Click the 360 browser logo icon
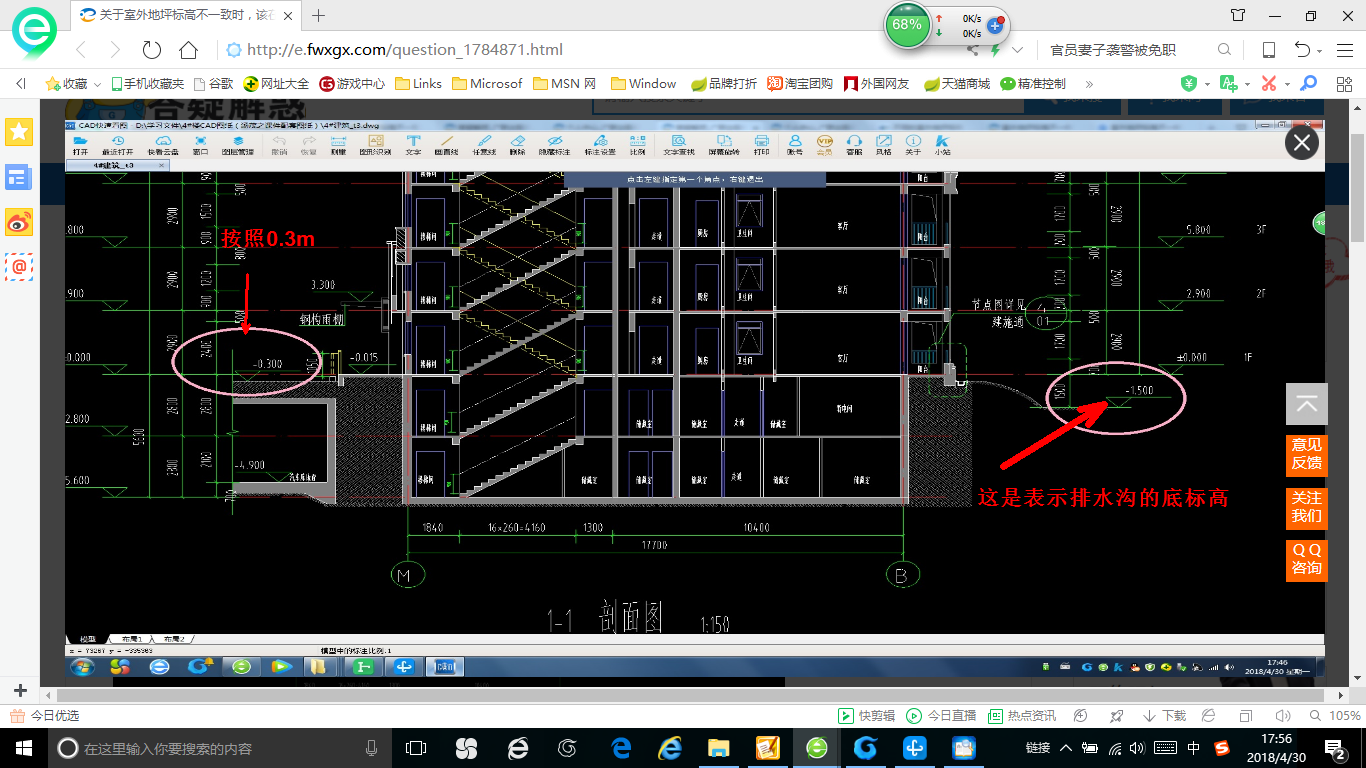1366x768 pixels. coord(35,32)
